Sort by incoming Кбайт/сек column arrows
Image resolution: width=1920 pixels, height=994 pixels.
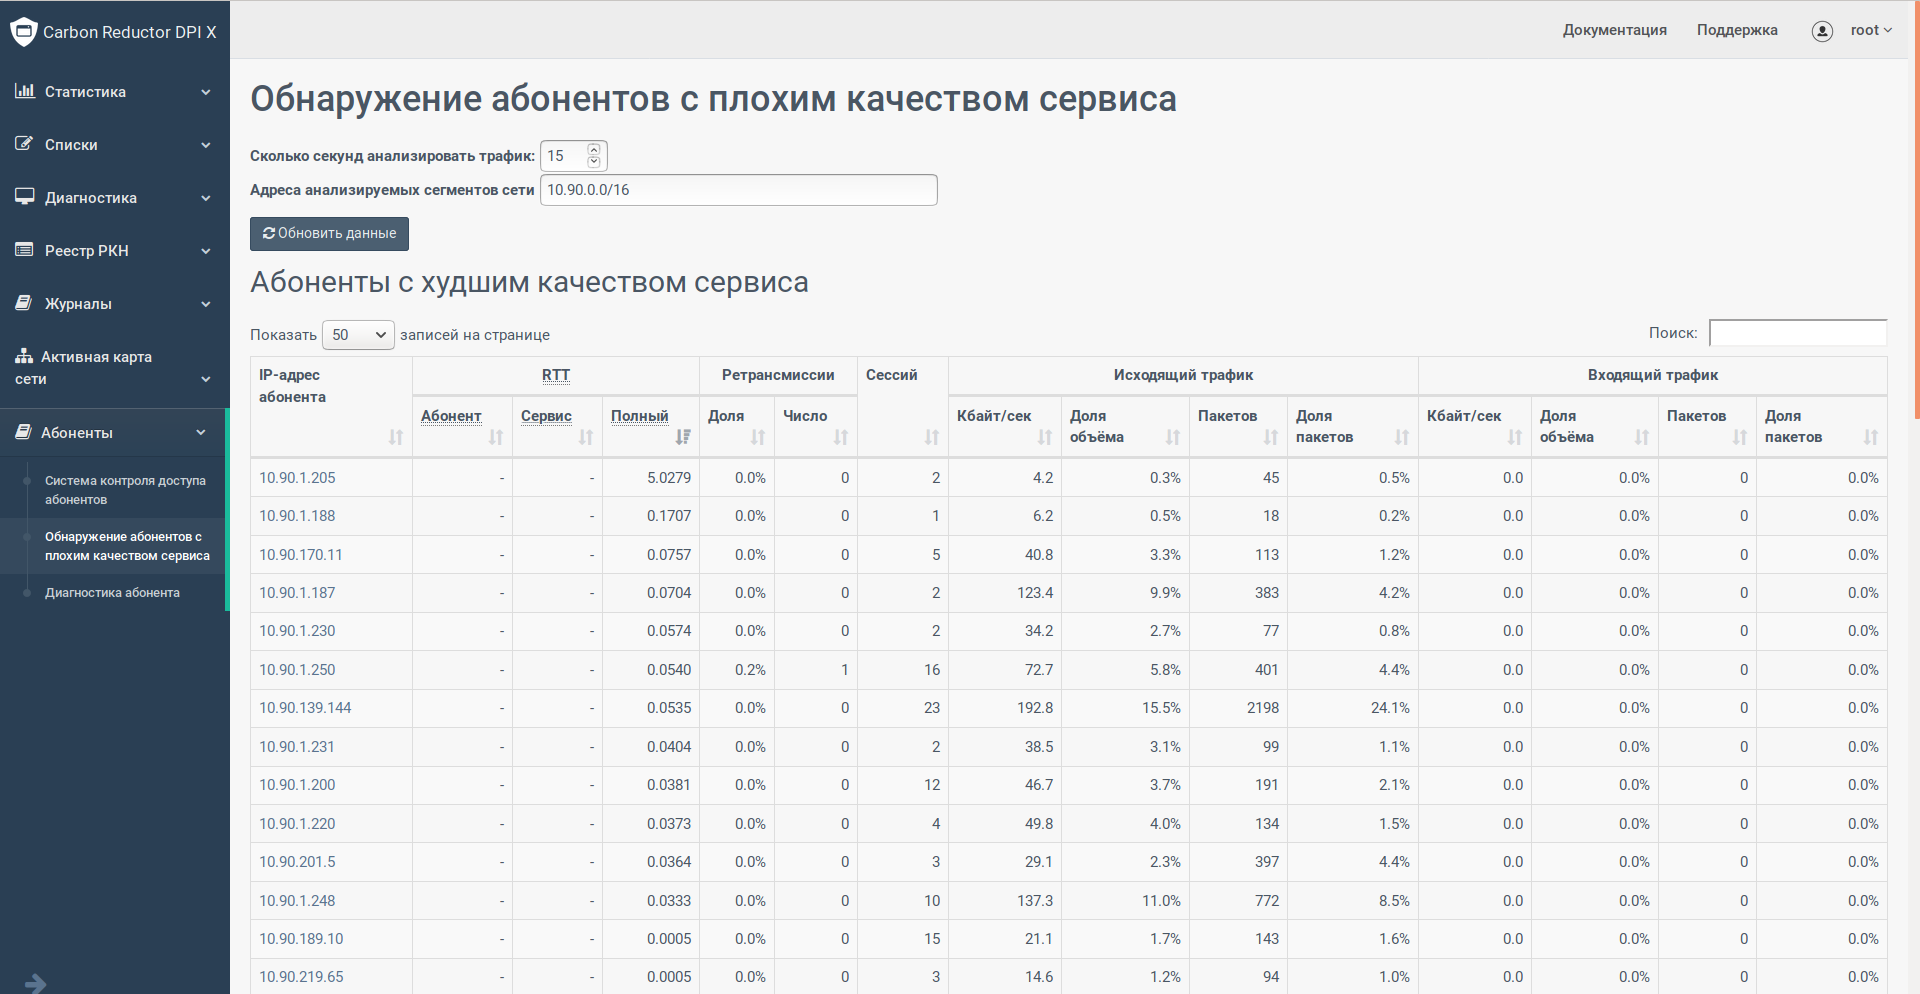click(1515, 437)
